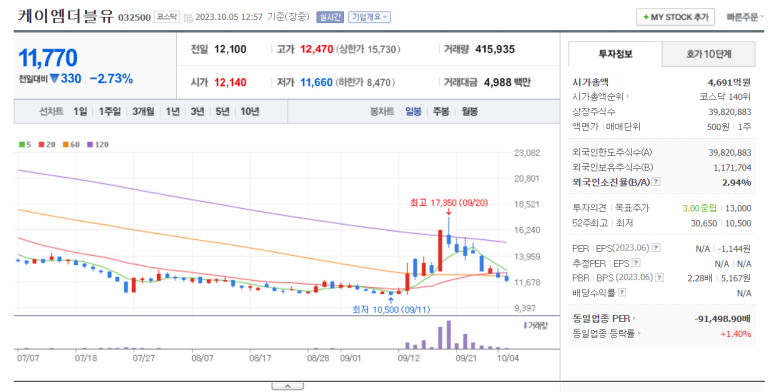Click the 외국인소진율 value 2.94%
773x392 pixels.
(x=737, y=182)
